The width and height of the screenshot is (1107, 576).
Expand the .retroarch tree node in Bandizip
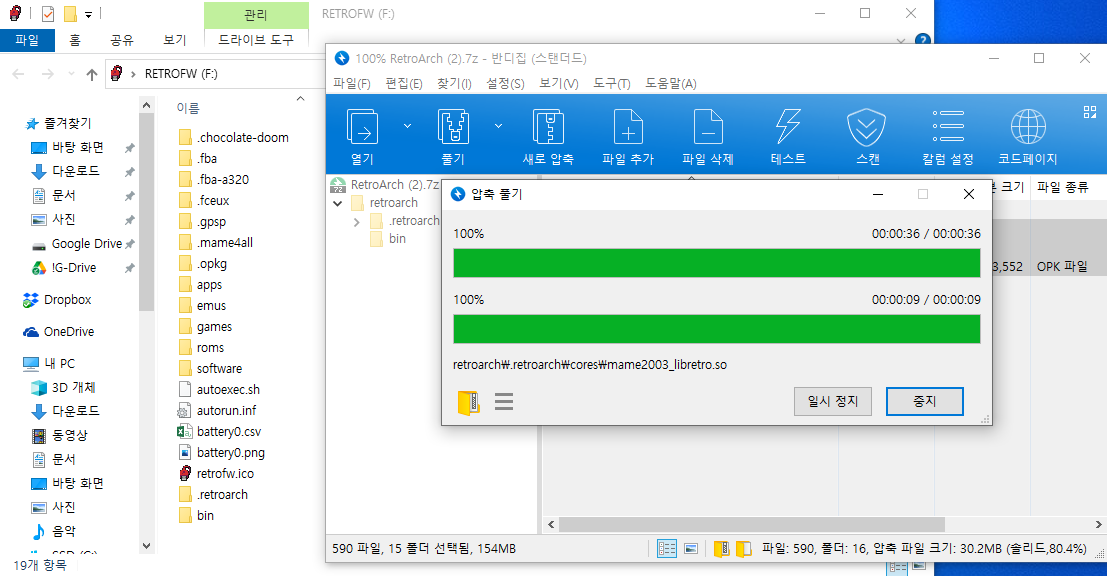357,222
